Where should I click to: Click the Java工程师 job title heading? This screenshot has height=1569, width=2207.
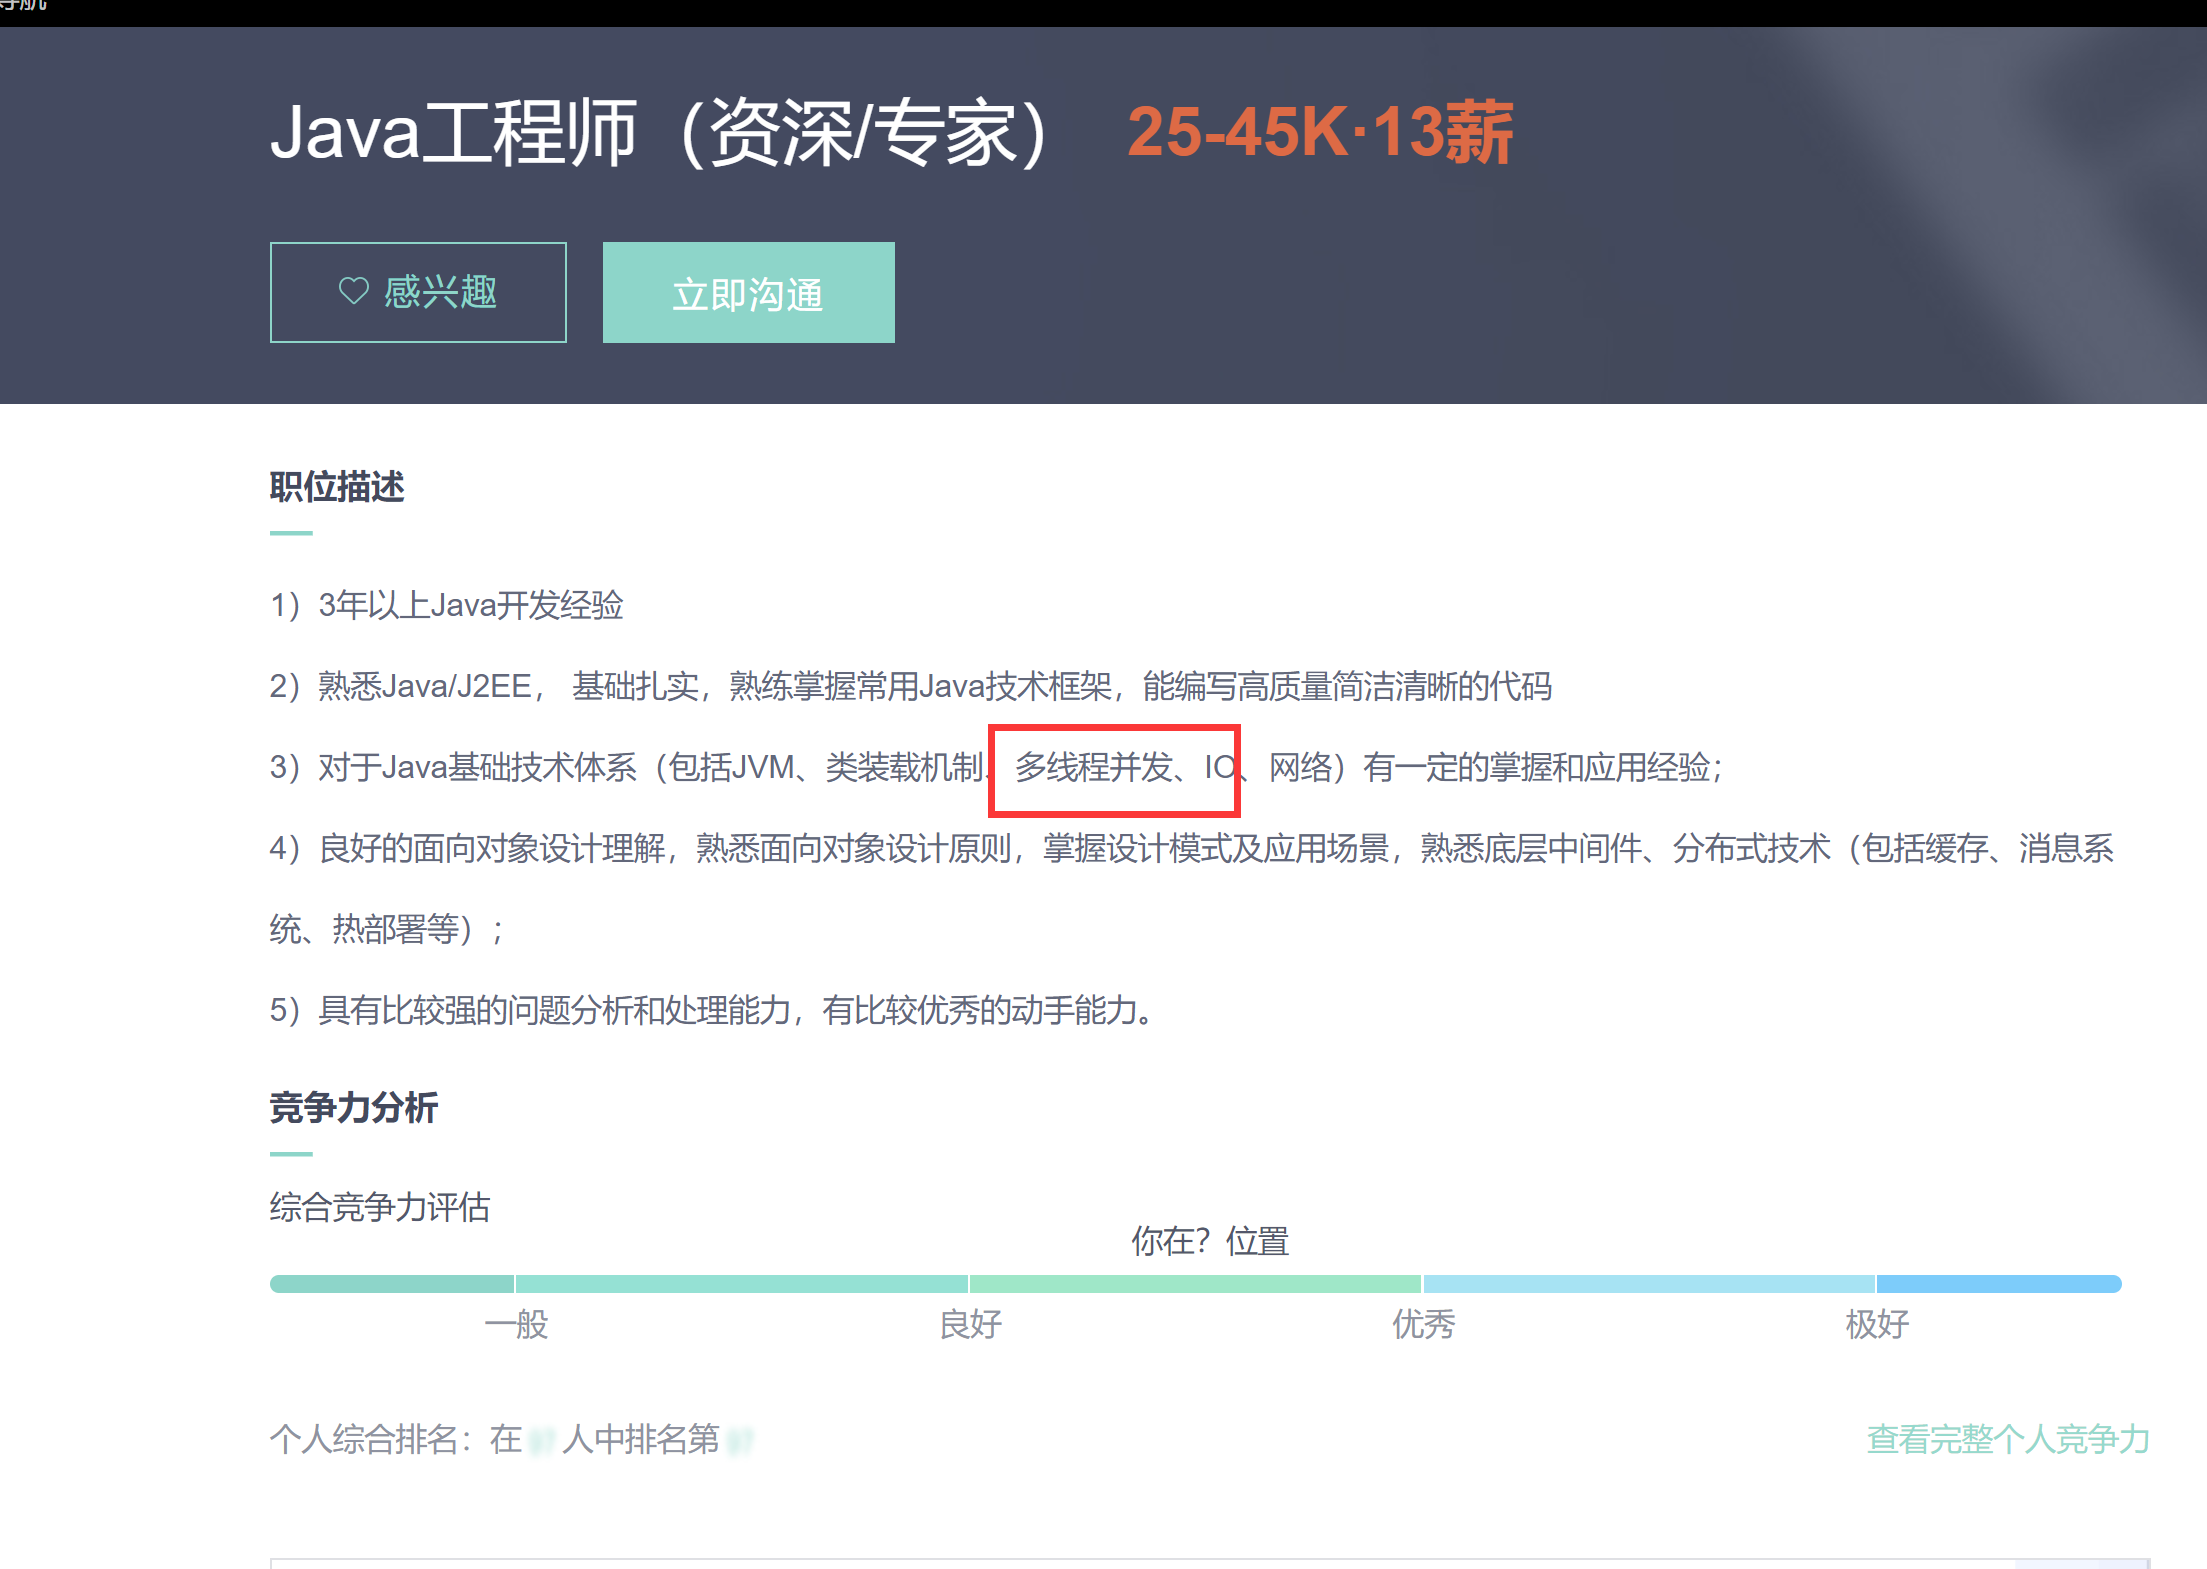click(660, 133)
